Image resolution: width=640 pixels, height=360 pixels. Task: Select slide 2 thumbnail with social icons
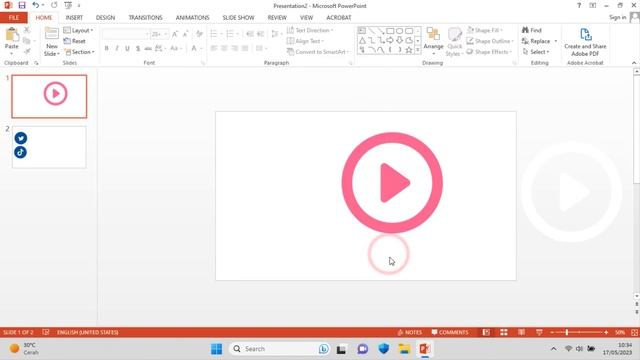coord(49,147)
